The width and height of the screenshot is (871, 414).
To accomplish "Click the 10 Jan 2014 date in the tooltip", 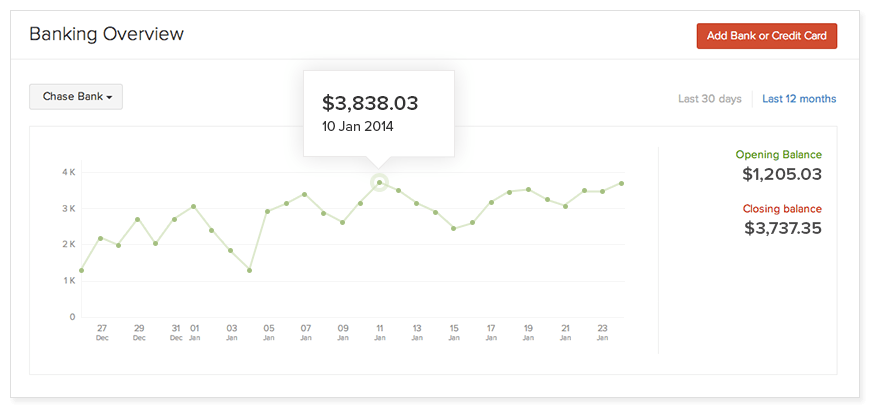I will coord(358,127).
